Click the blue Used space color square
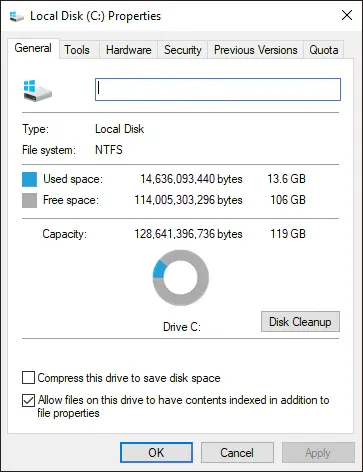Screen dimensions: 363x472 tap(29, 179)
